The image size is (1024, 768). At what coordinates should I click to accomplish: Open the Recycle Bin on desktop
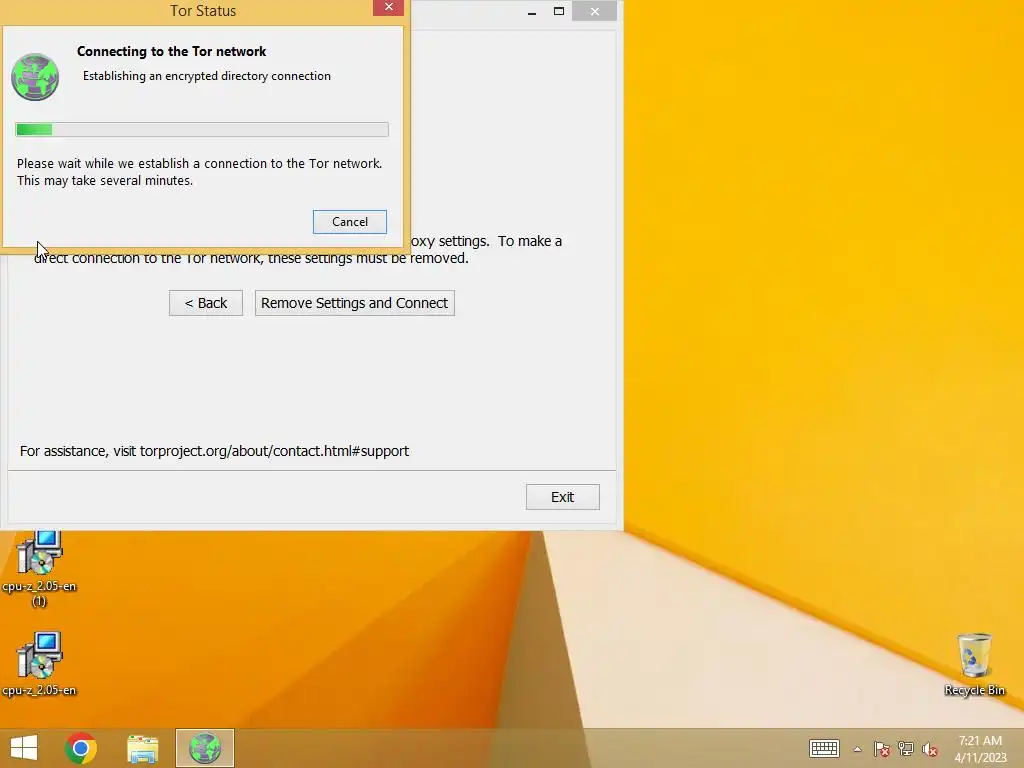point(974,664)
